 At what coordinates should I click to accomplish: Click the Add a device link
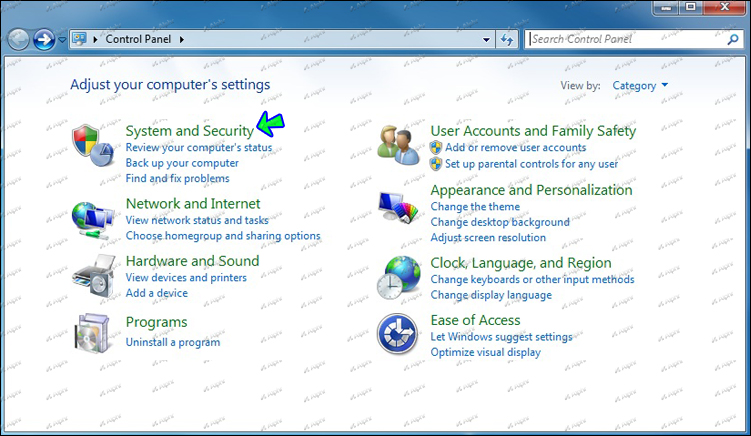coord(157,293)
